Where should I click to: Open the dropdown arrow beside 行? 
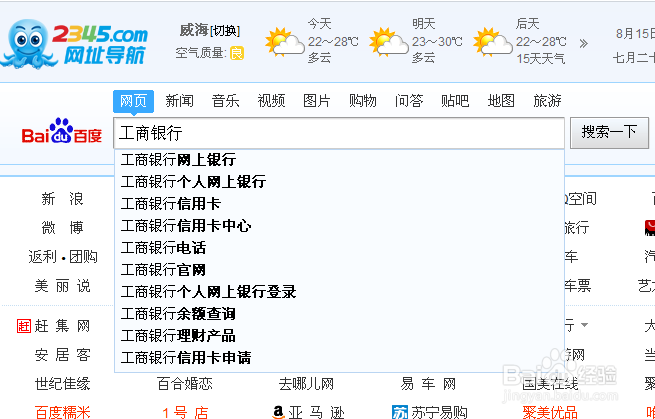[584, 325]
